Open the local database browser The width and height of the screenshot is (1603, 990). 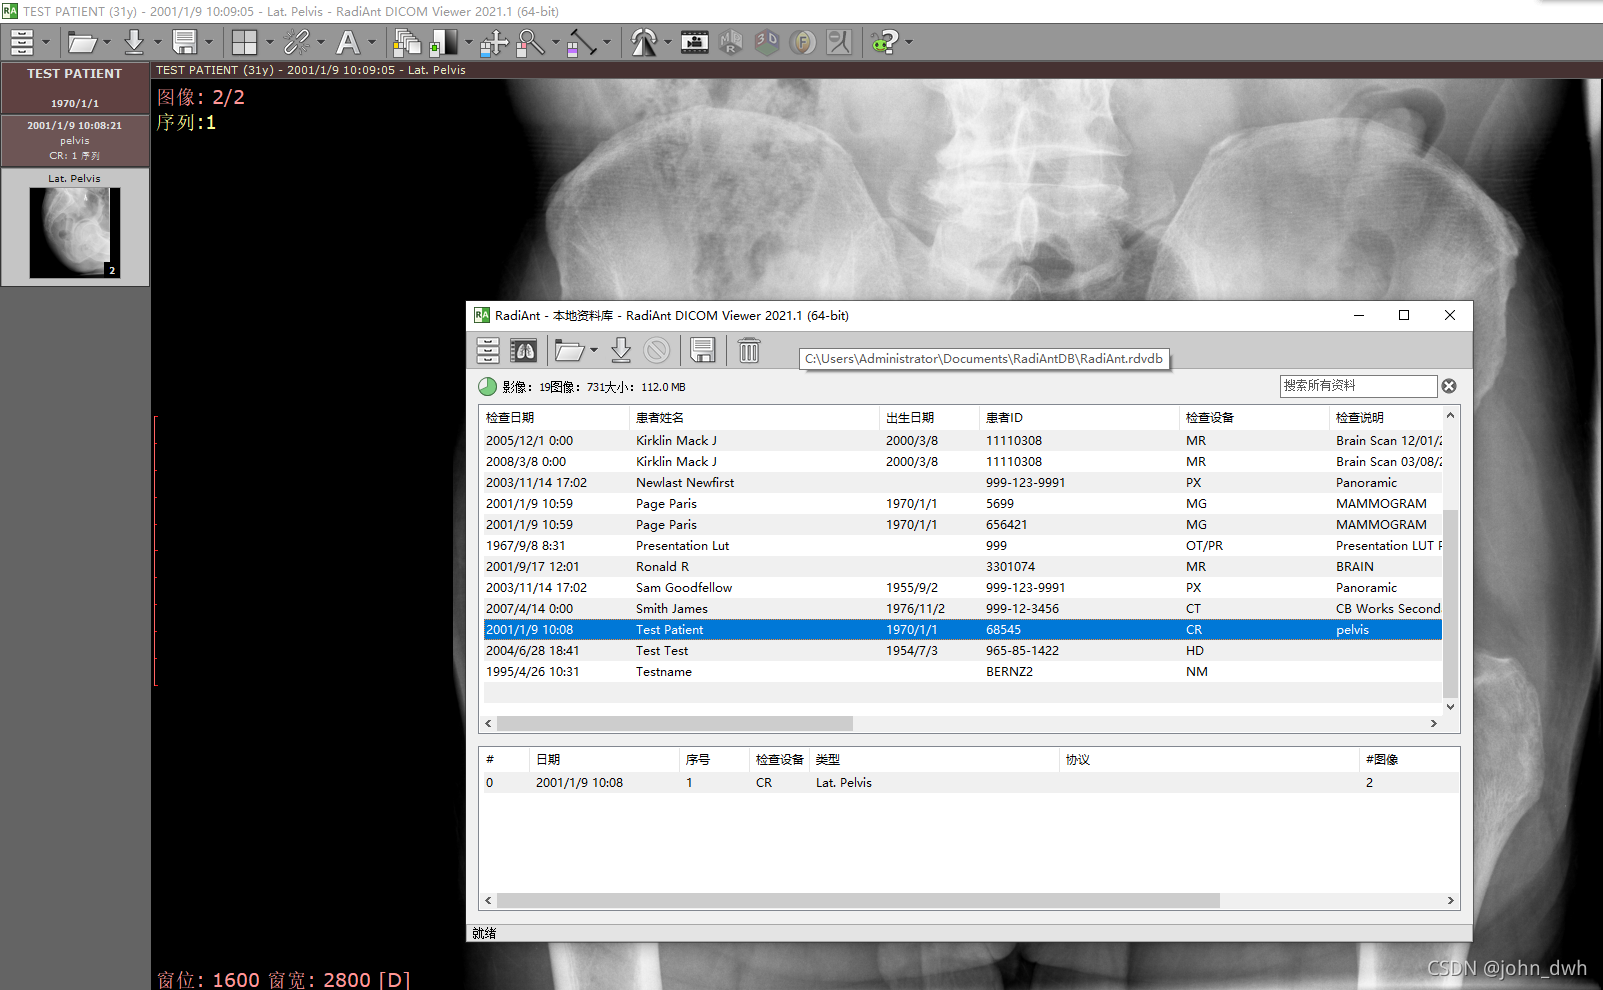(x=22, y=42)
